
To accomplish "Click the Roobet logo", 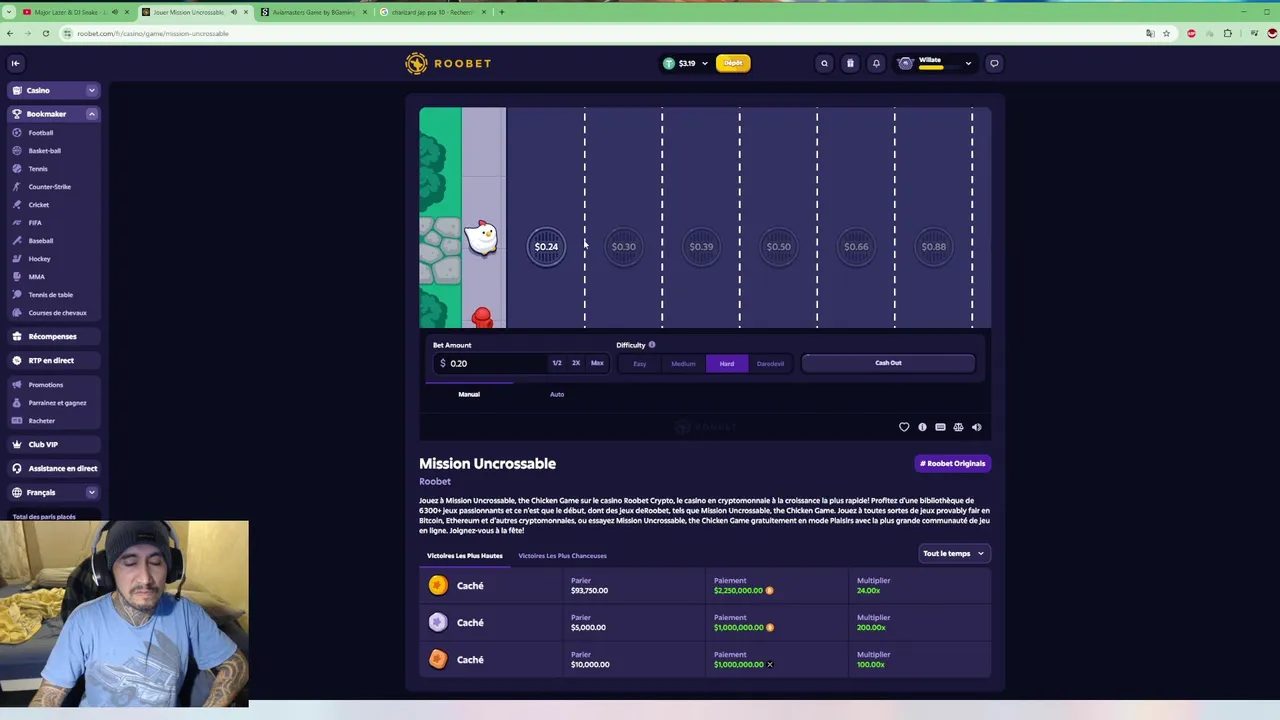I will (x=448, y=63).
